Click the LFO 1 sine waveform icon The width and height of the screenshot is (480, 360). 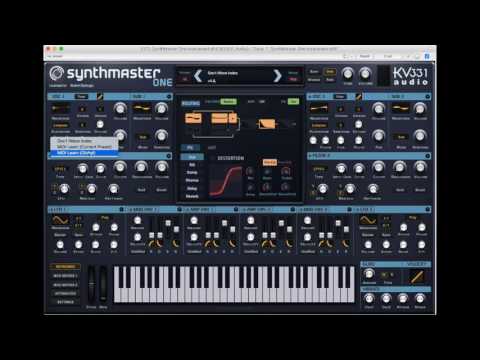tap(60, 220)
